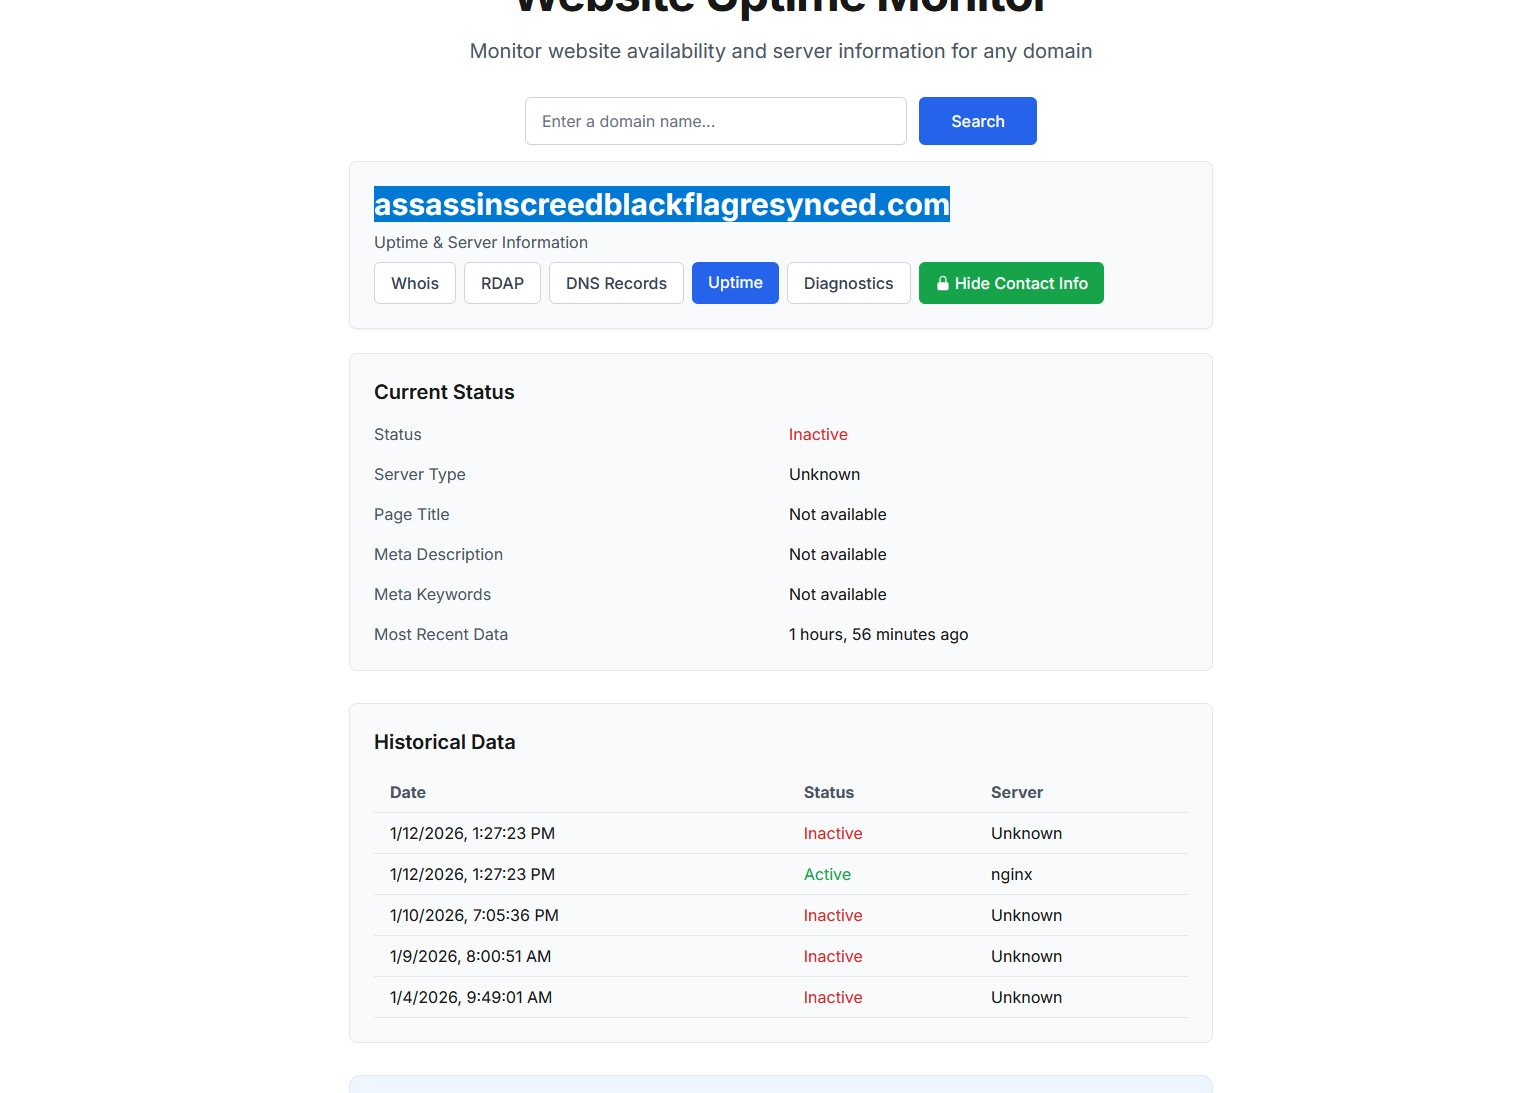Viewport: 1527px width, 1093px height.
Task: Focus the domain name input field
Action: click(715, 121)
